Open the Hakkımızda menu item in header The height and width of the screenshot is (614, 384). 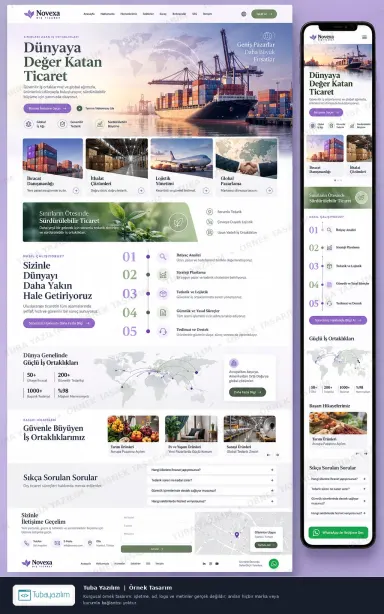pyautogui.click(x=107, y=14)
